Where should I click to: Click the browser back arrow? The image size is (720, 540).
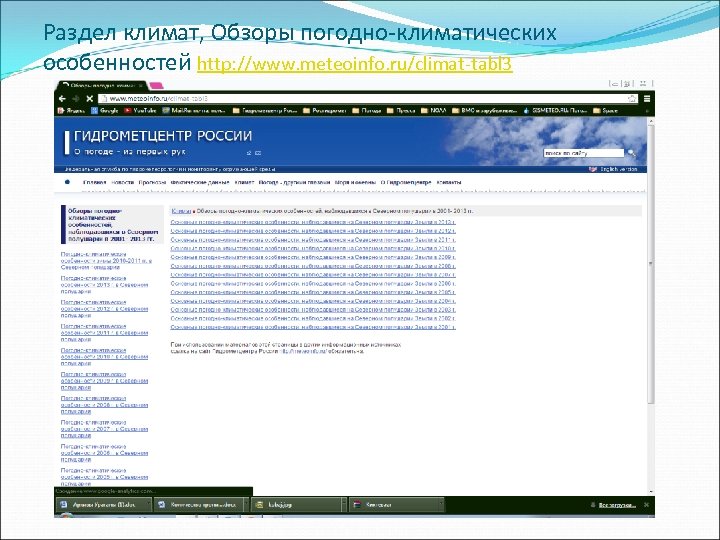[x=62, y=99]
